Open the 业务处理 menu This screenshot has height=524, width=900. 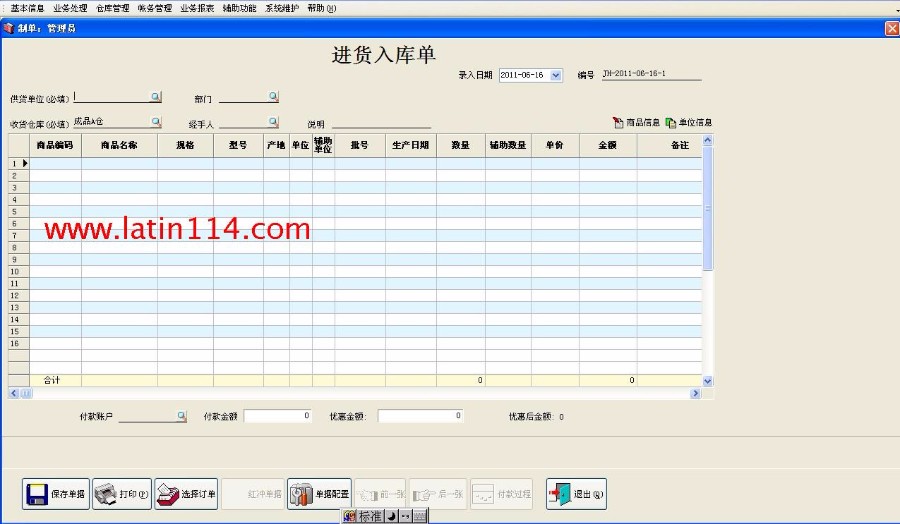70,8
